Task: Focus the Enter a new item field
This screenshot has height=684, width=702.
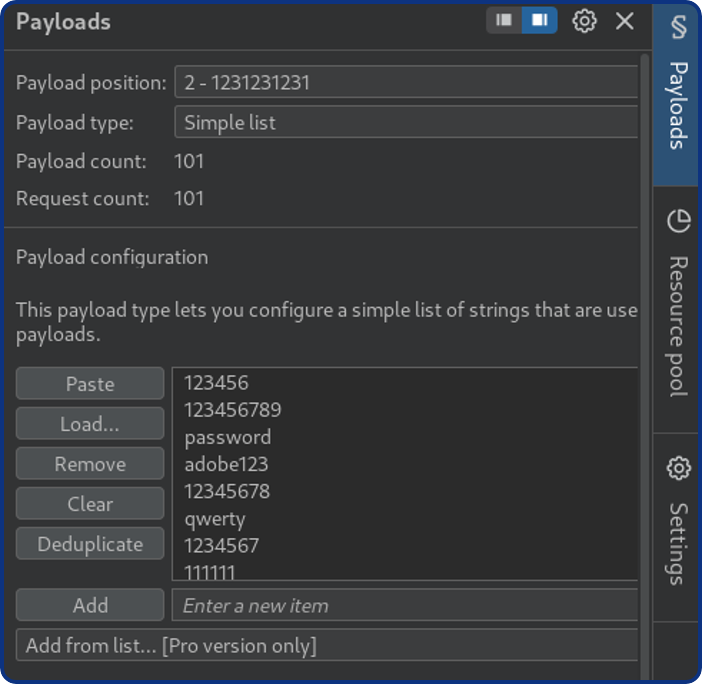Action: (x=405, y=605)
